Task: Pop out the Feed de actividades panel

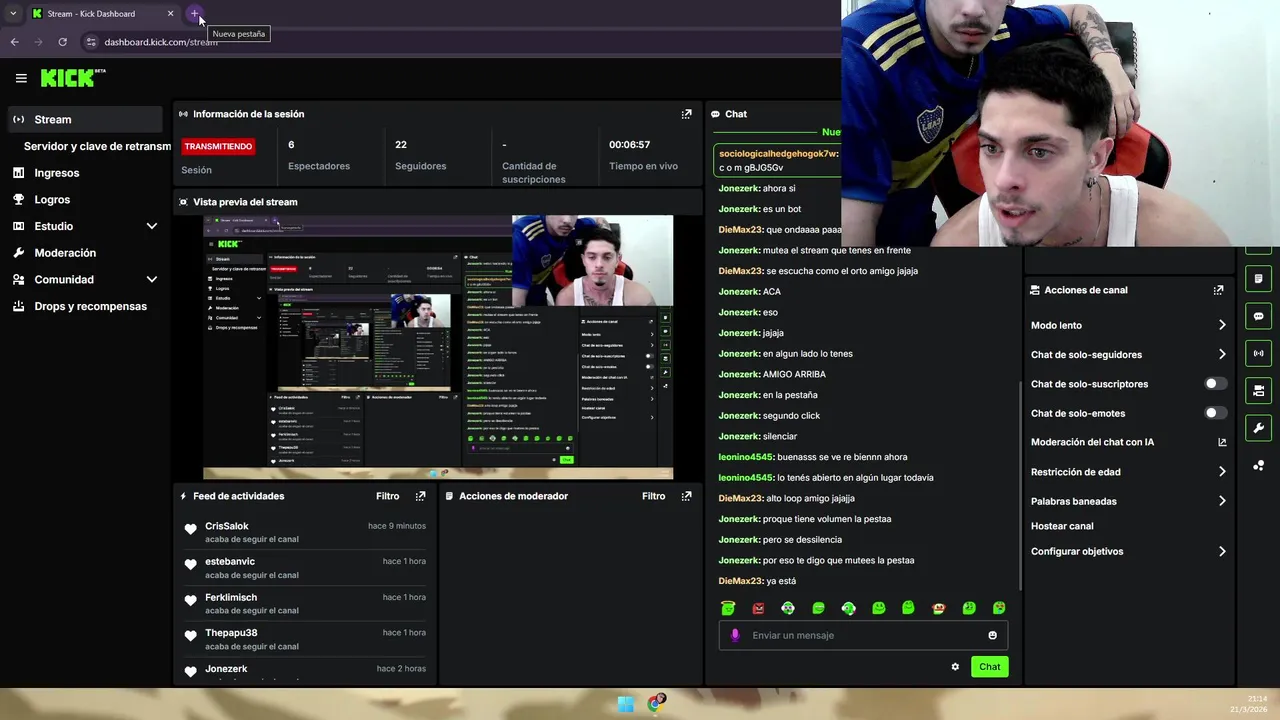Action: pyautogui.click(x=420, y=496)
